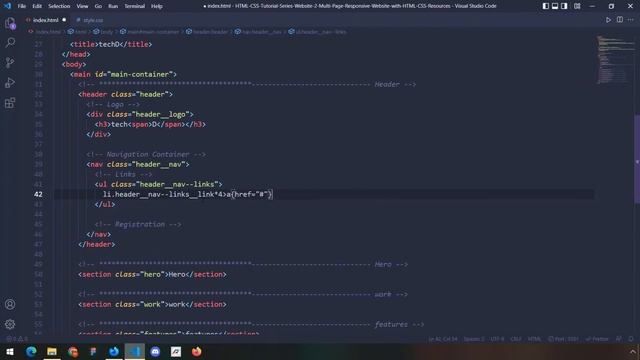Click the Errors and Warnings status item
Screen dimensions: 640x360
[17, 339]
